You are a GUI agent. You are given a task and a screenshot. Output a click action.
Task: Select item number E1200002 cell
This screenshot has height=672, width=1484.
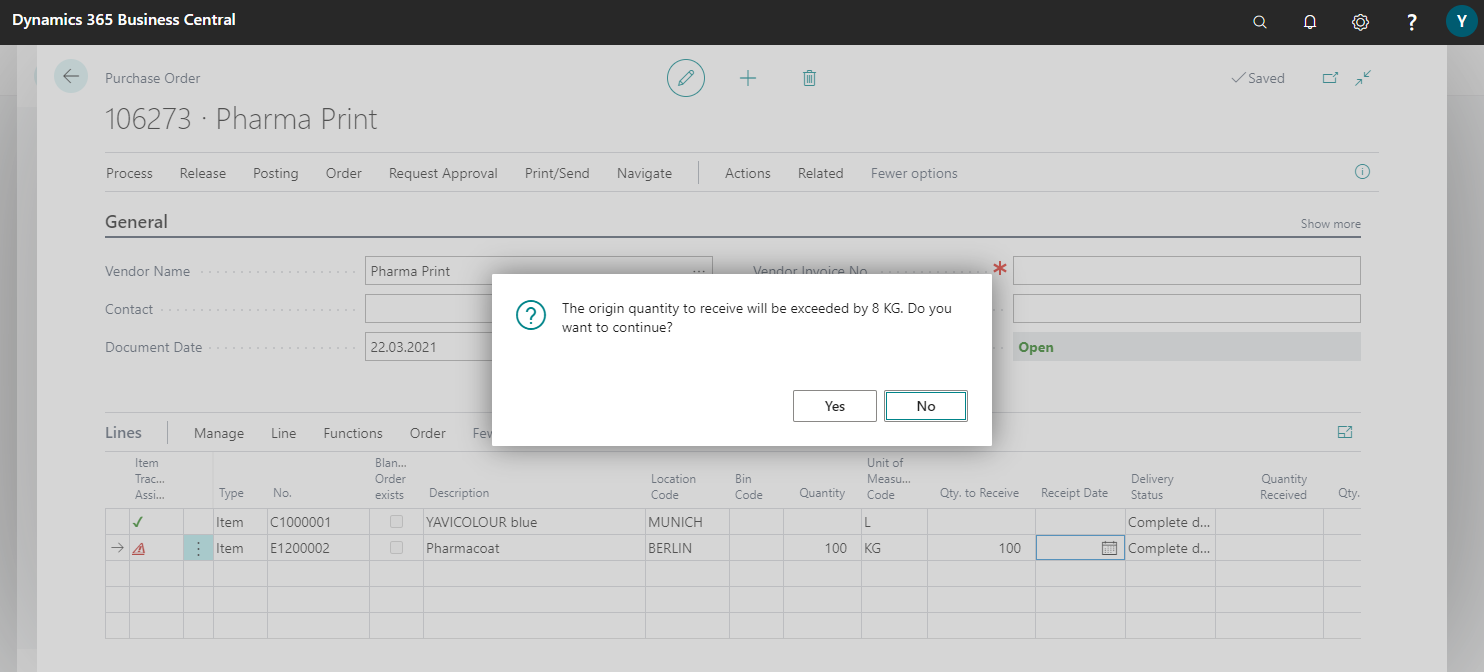pos(319,548)
